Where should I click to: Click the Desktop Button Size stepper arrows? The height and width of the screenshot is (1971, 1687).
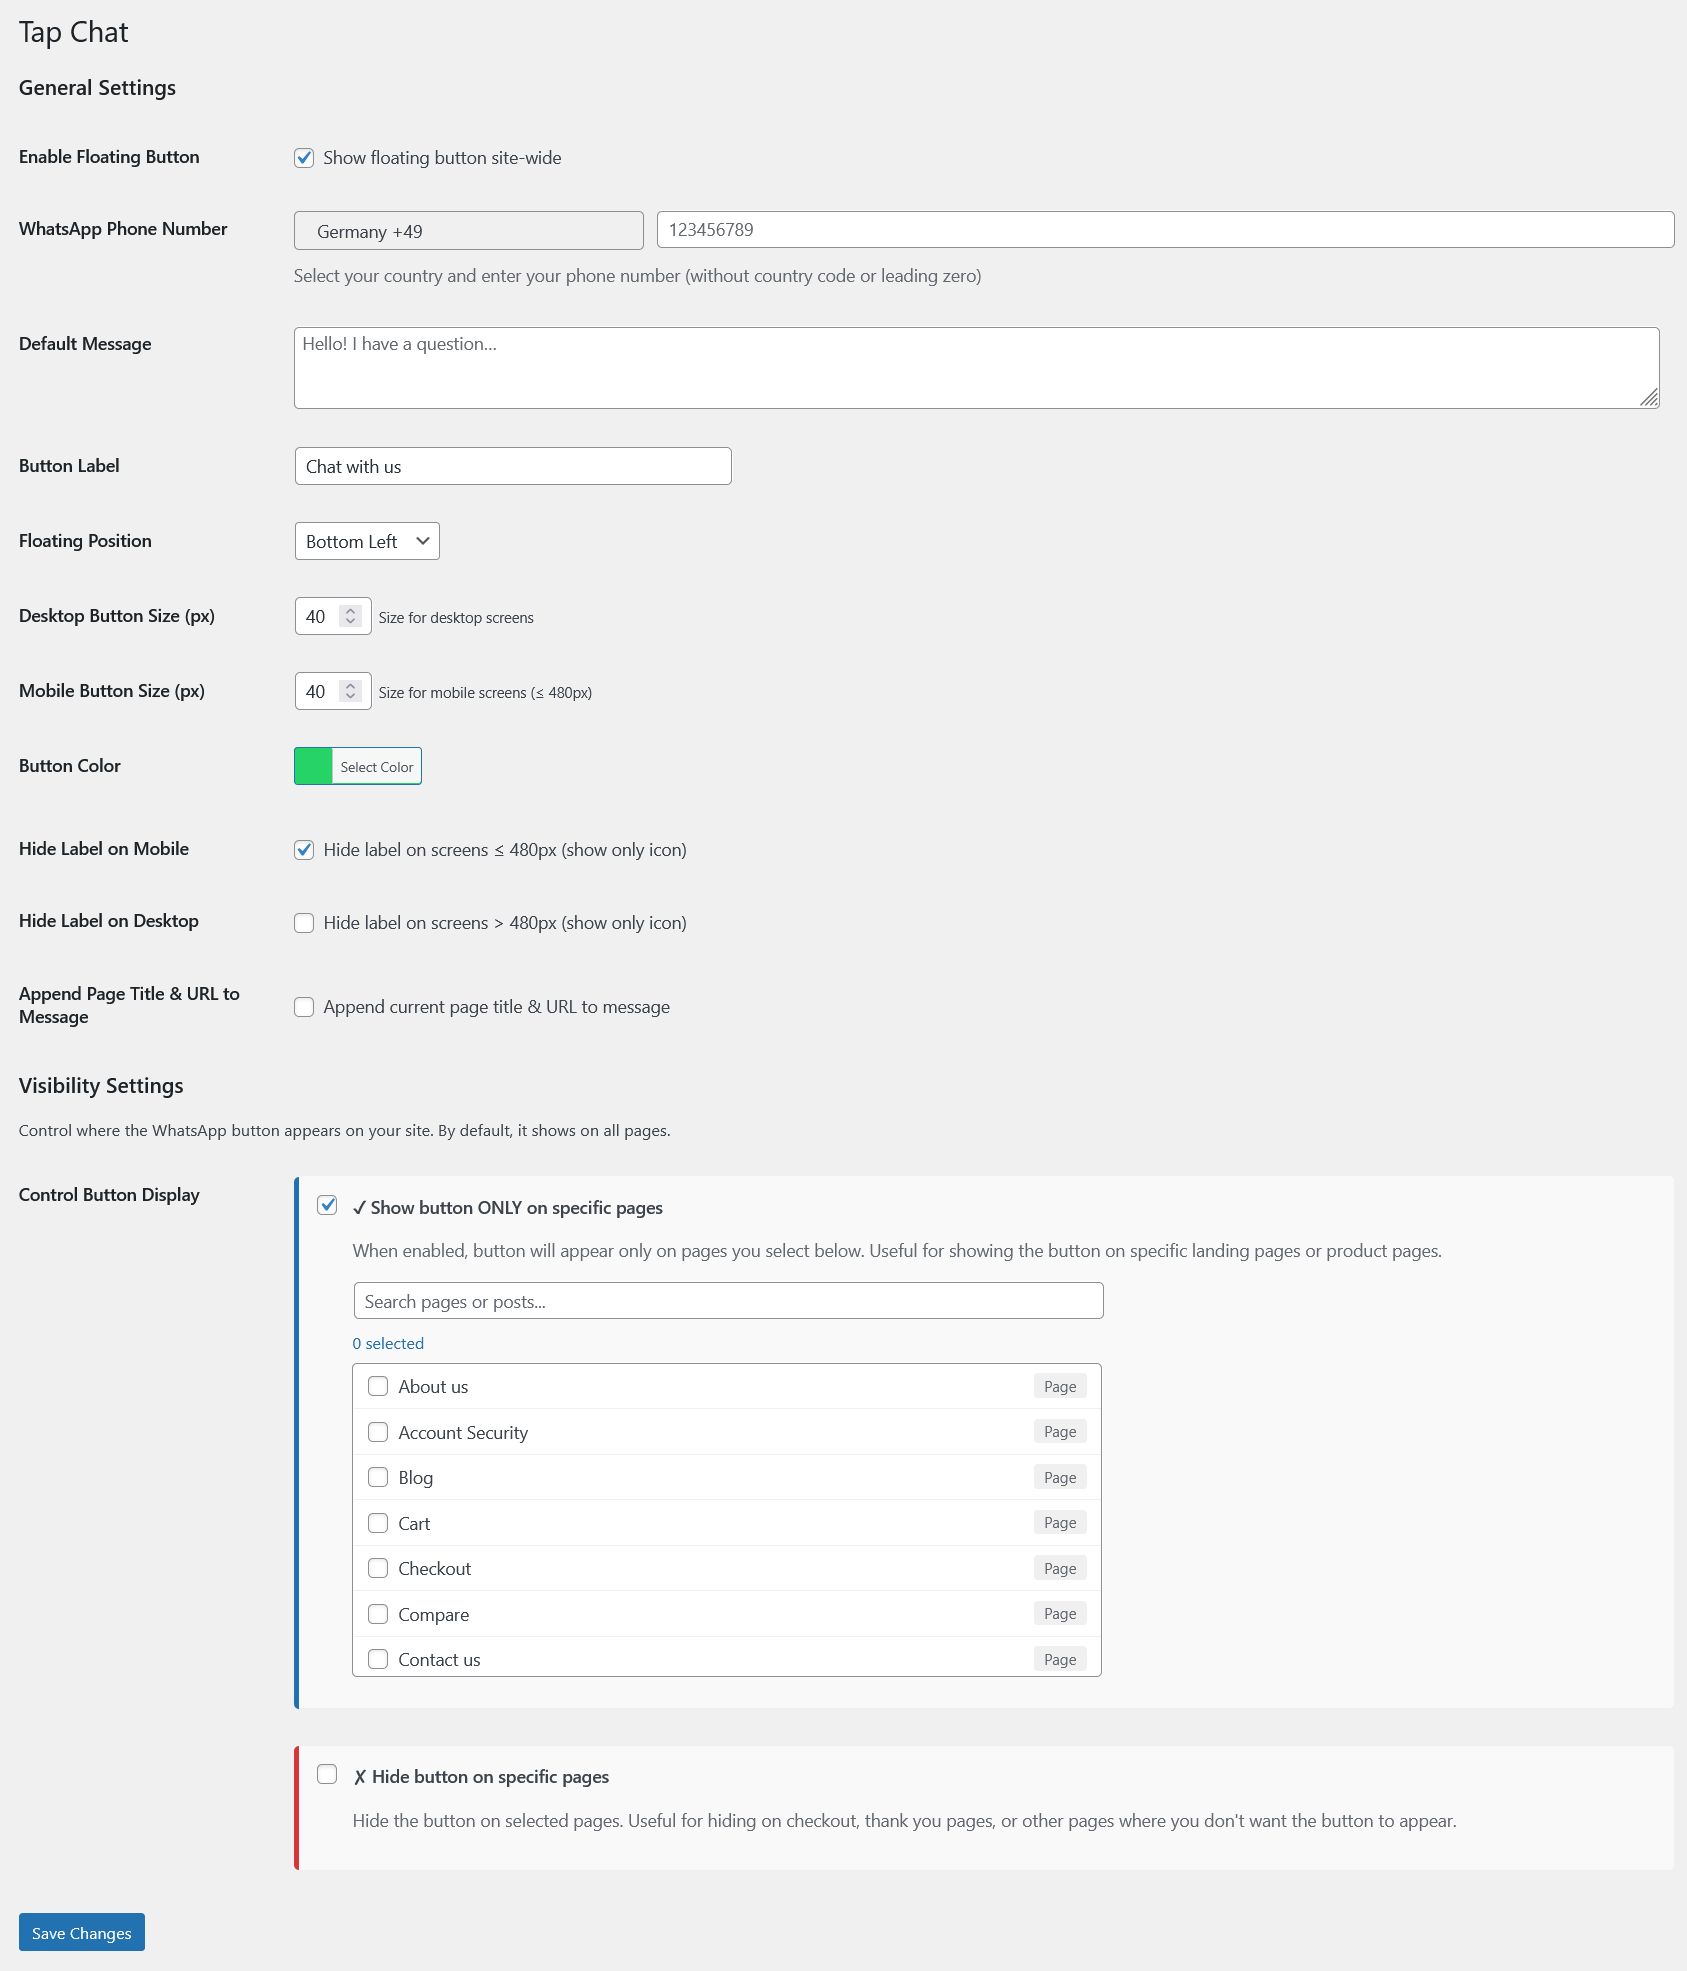(x=350, y=616)
